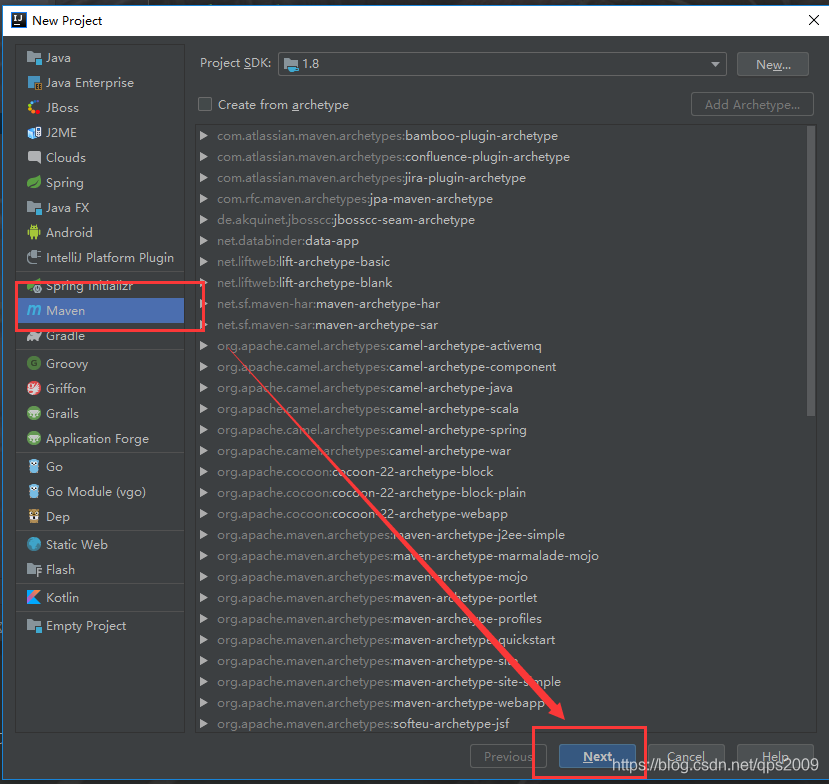The width and height of the screenshot is (829, 784).
Task: Expand maven-archetype-webapp node
Action: [204, 703]
